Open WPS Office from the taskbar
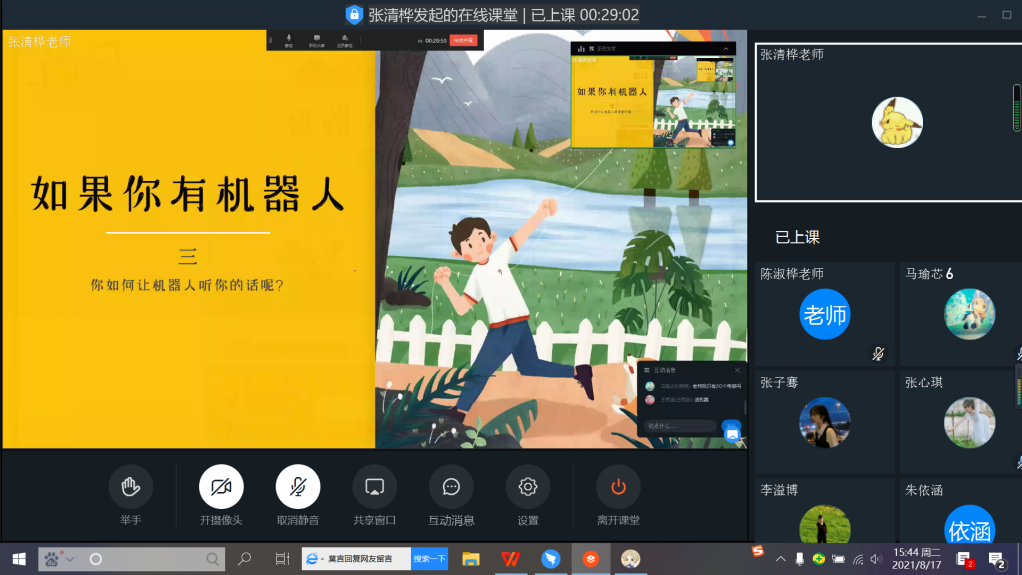The image size is (1022, 575). (510, 558)
